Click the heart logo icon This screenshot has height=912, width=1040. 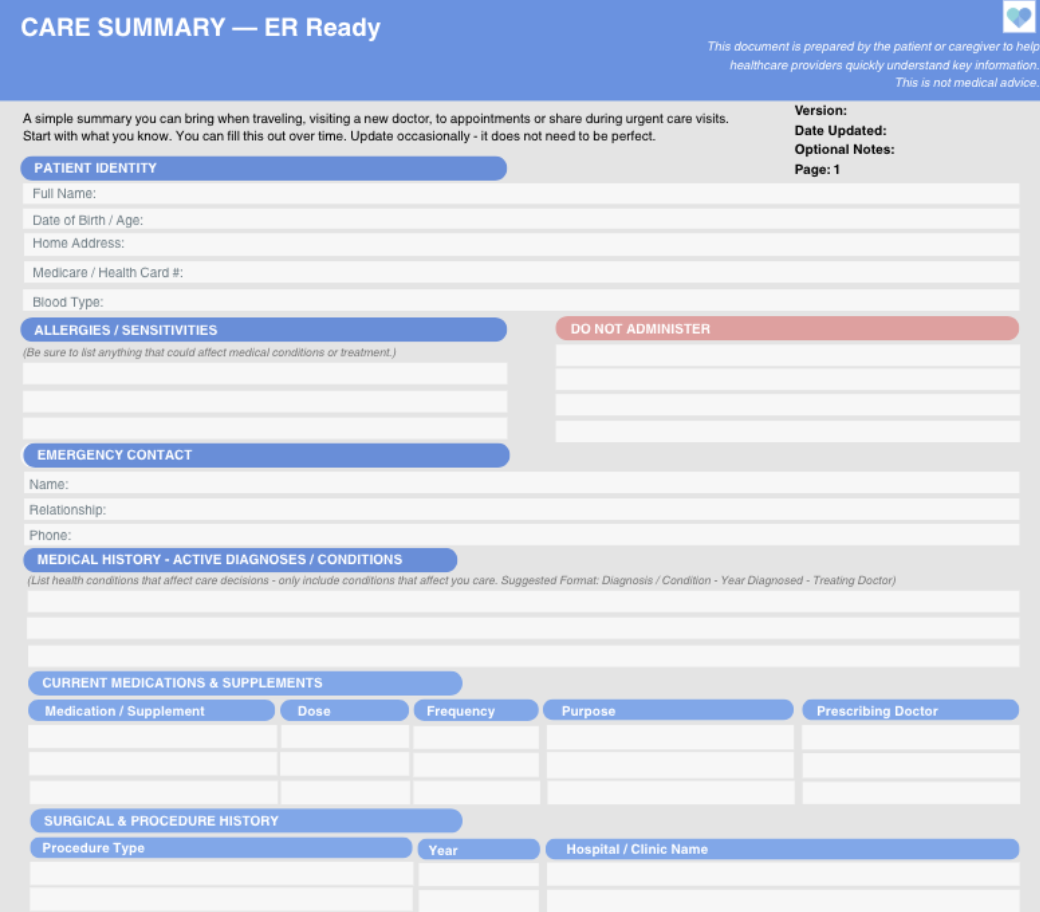tap(1019, 16)
